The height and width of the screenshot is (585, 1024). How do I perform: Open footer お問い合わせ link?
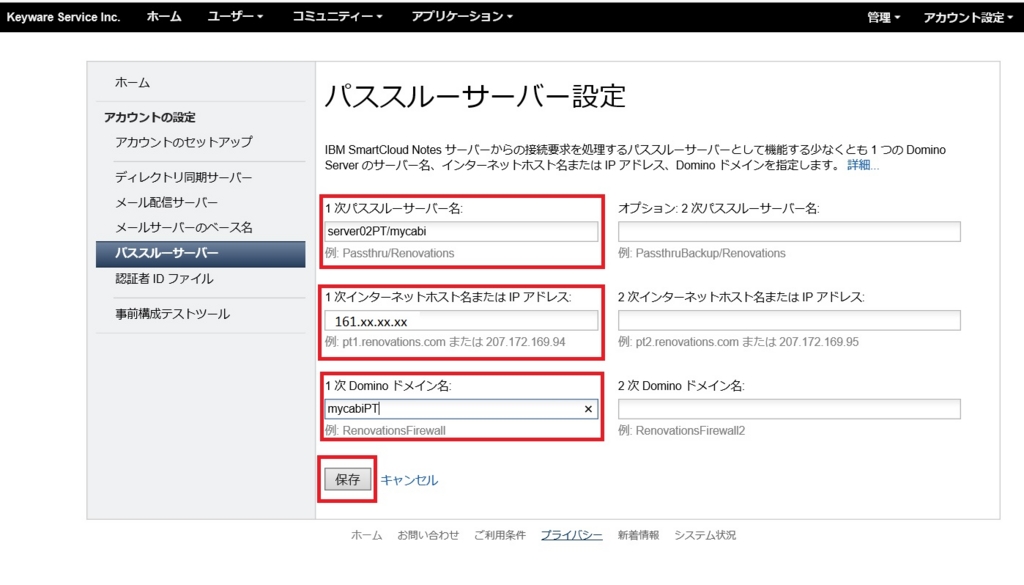point(428,535)
